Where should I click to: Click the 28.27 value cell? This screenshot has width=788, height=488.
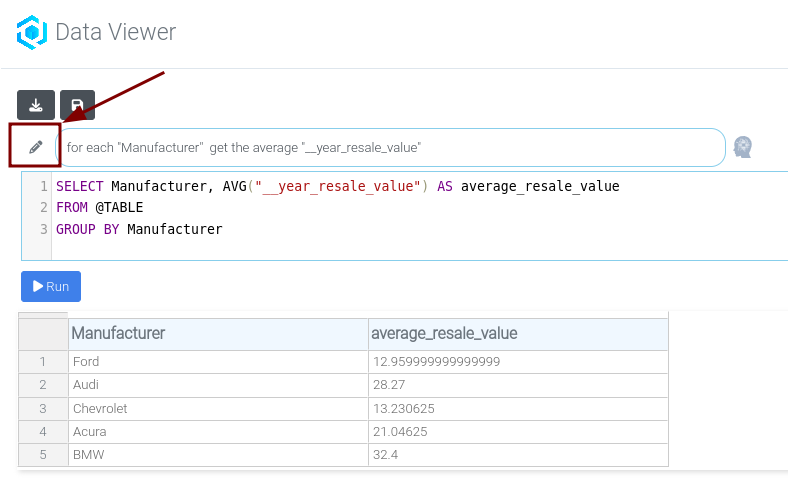tap(517, 385)
